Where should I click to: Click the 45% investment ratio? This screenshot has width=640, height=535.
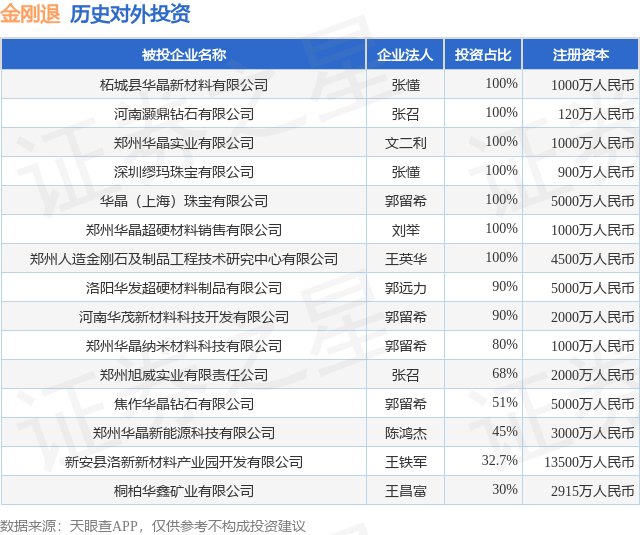(505, 431)
